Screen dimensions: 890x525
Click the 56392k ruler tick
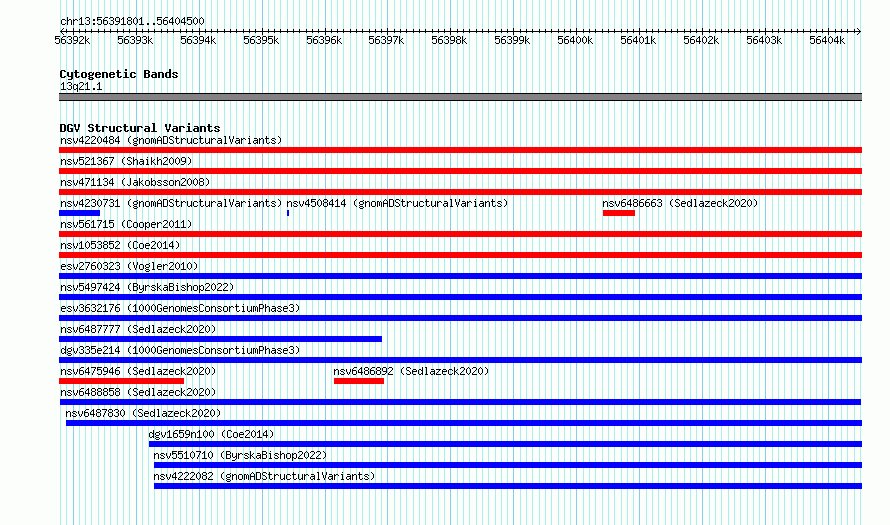coord(72,40)
